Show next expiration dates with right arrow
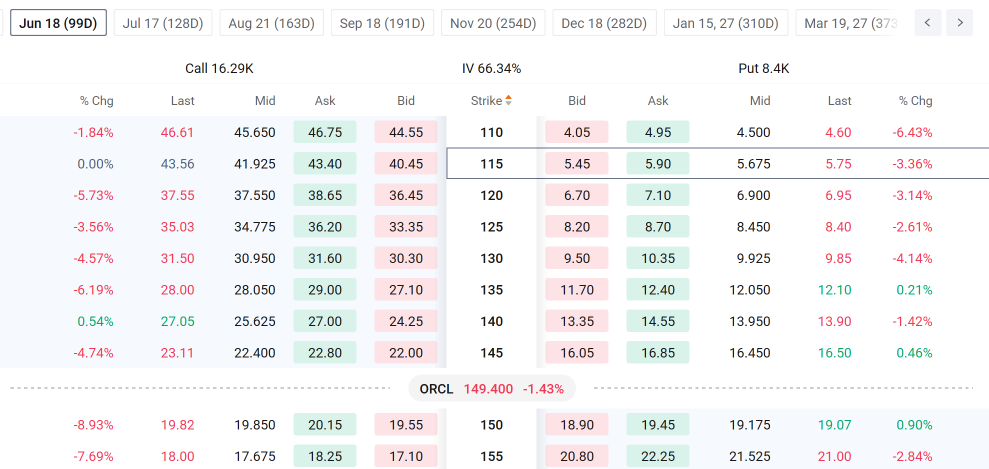 point(960,23)
